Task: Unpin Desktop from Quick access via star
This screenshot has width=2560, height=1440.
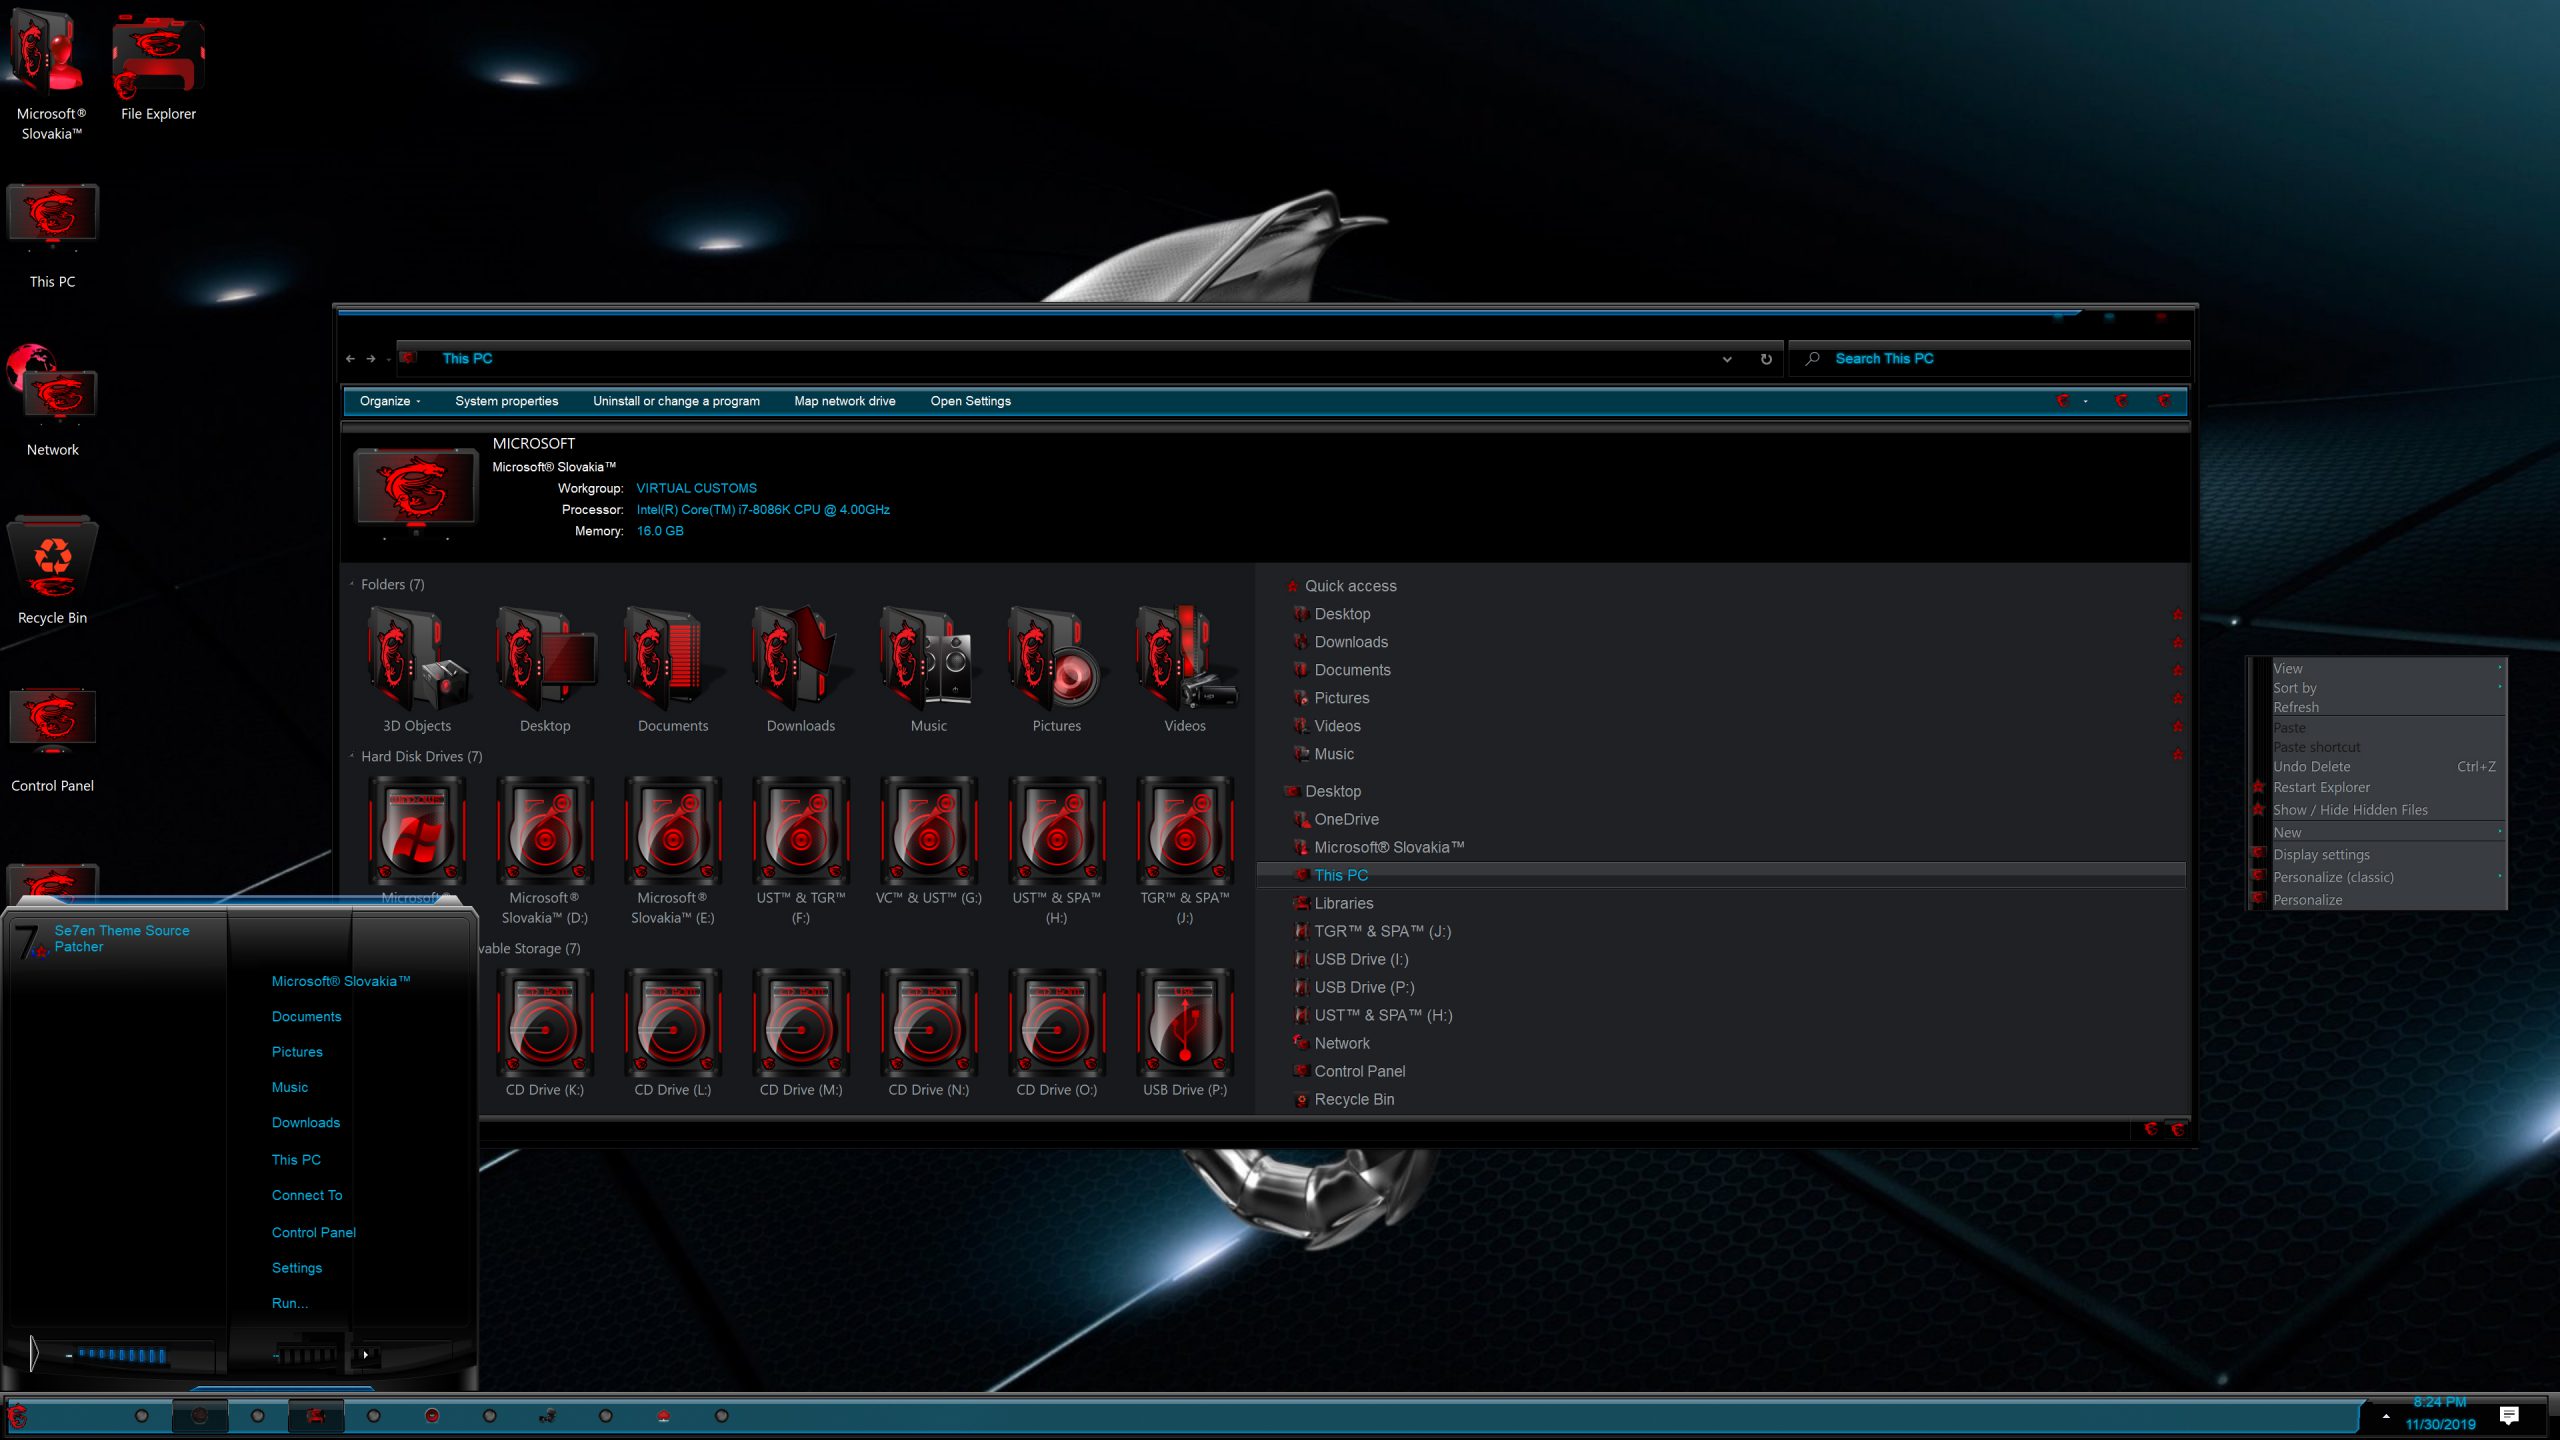Action: point(2178,615)
